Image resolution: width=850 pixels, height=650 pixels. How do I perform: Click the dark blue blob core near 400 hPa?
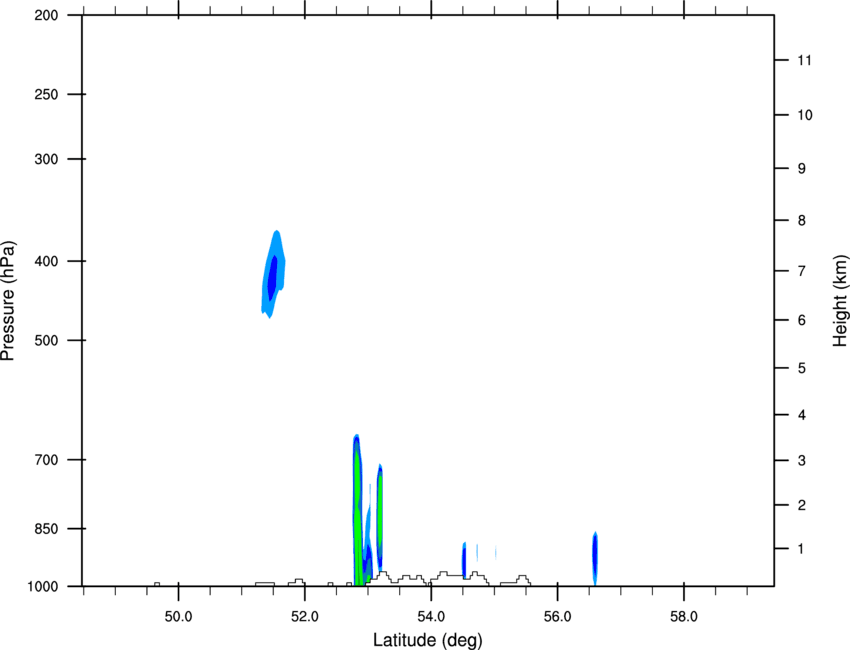click(273, 278)
